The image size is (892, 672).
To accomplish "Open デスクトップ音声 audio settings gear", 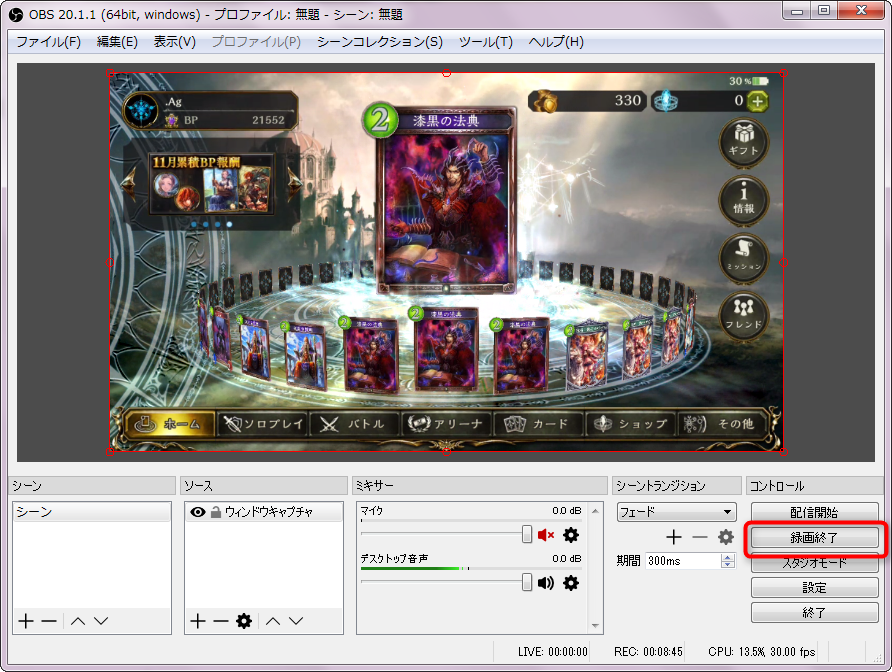I will point(571,583).
